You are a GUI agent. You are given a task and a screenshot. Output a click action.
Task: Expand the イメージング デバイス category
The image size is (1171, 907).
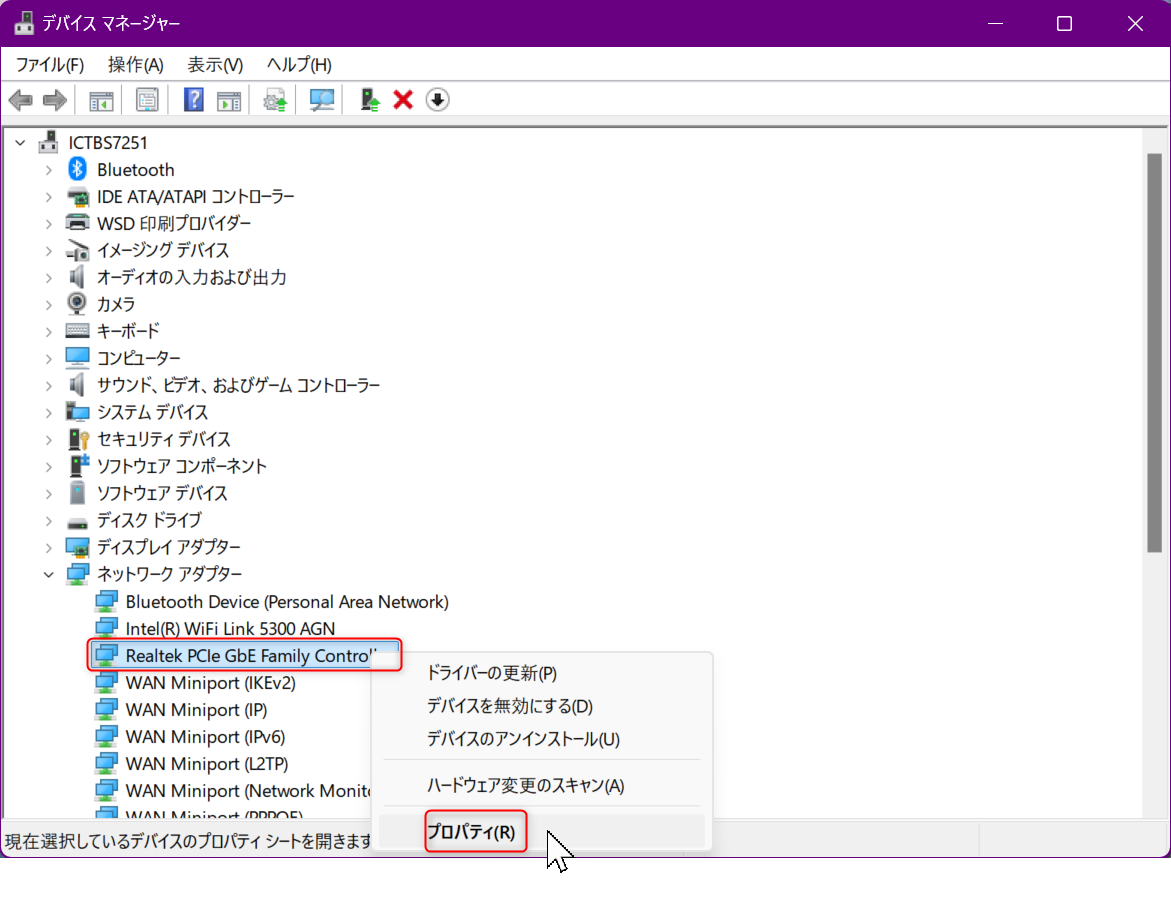49,251
